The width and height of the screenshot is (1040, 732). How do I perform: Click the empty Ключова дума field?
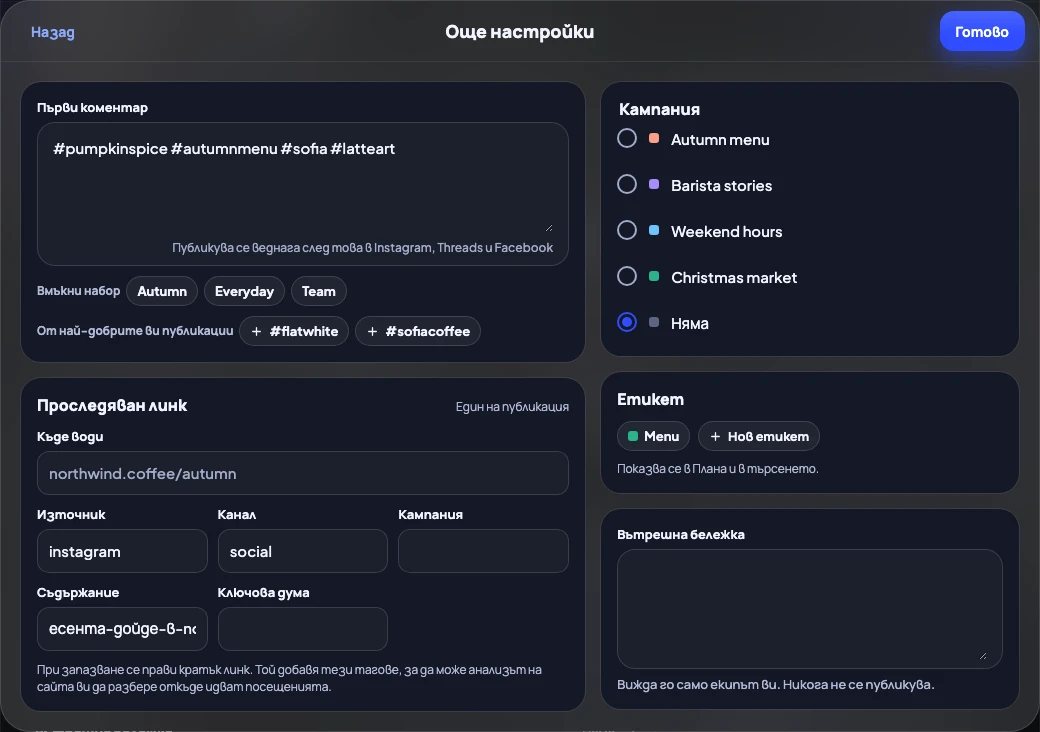point(302,629)
